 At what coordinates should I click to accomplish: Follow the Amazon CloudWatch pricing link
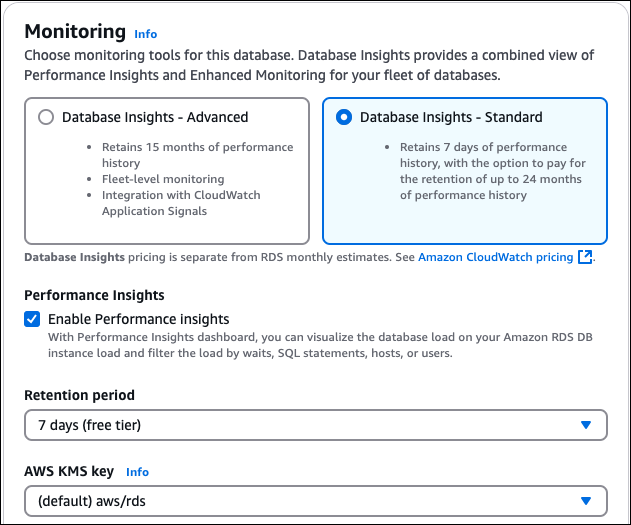pyautogui.click(x=496, y=257)
